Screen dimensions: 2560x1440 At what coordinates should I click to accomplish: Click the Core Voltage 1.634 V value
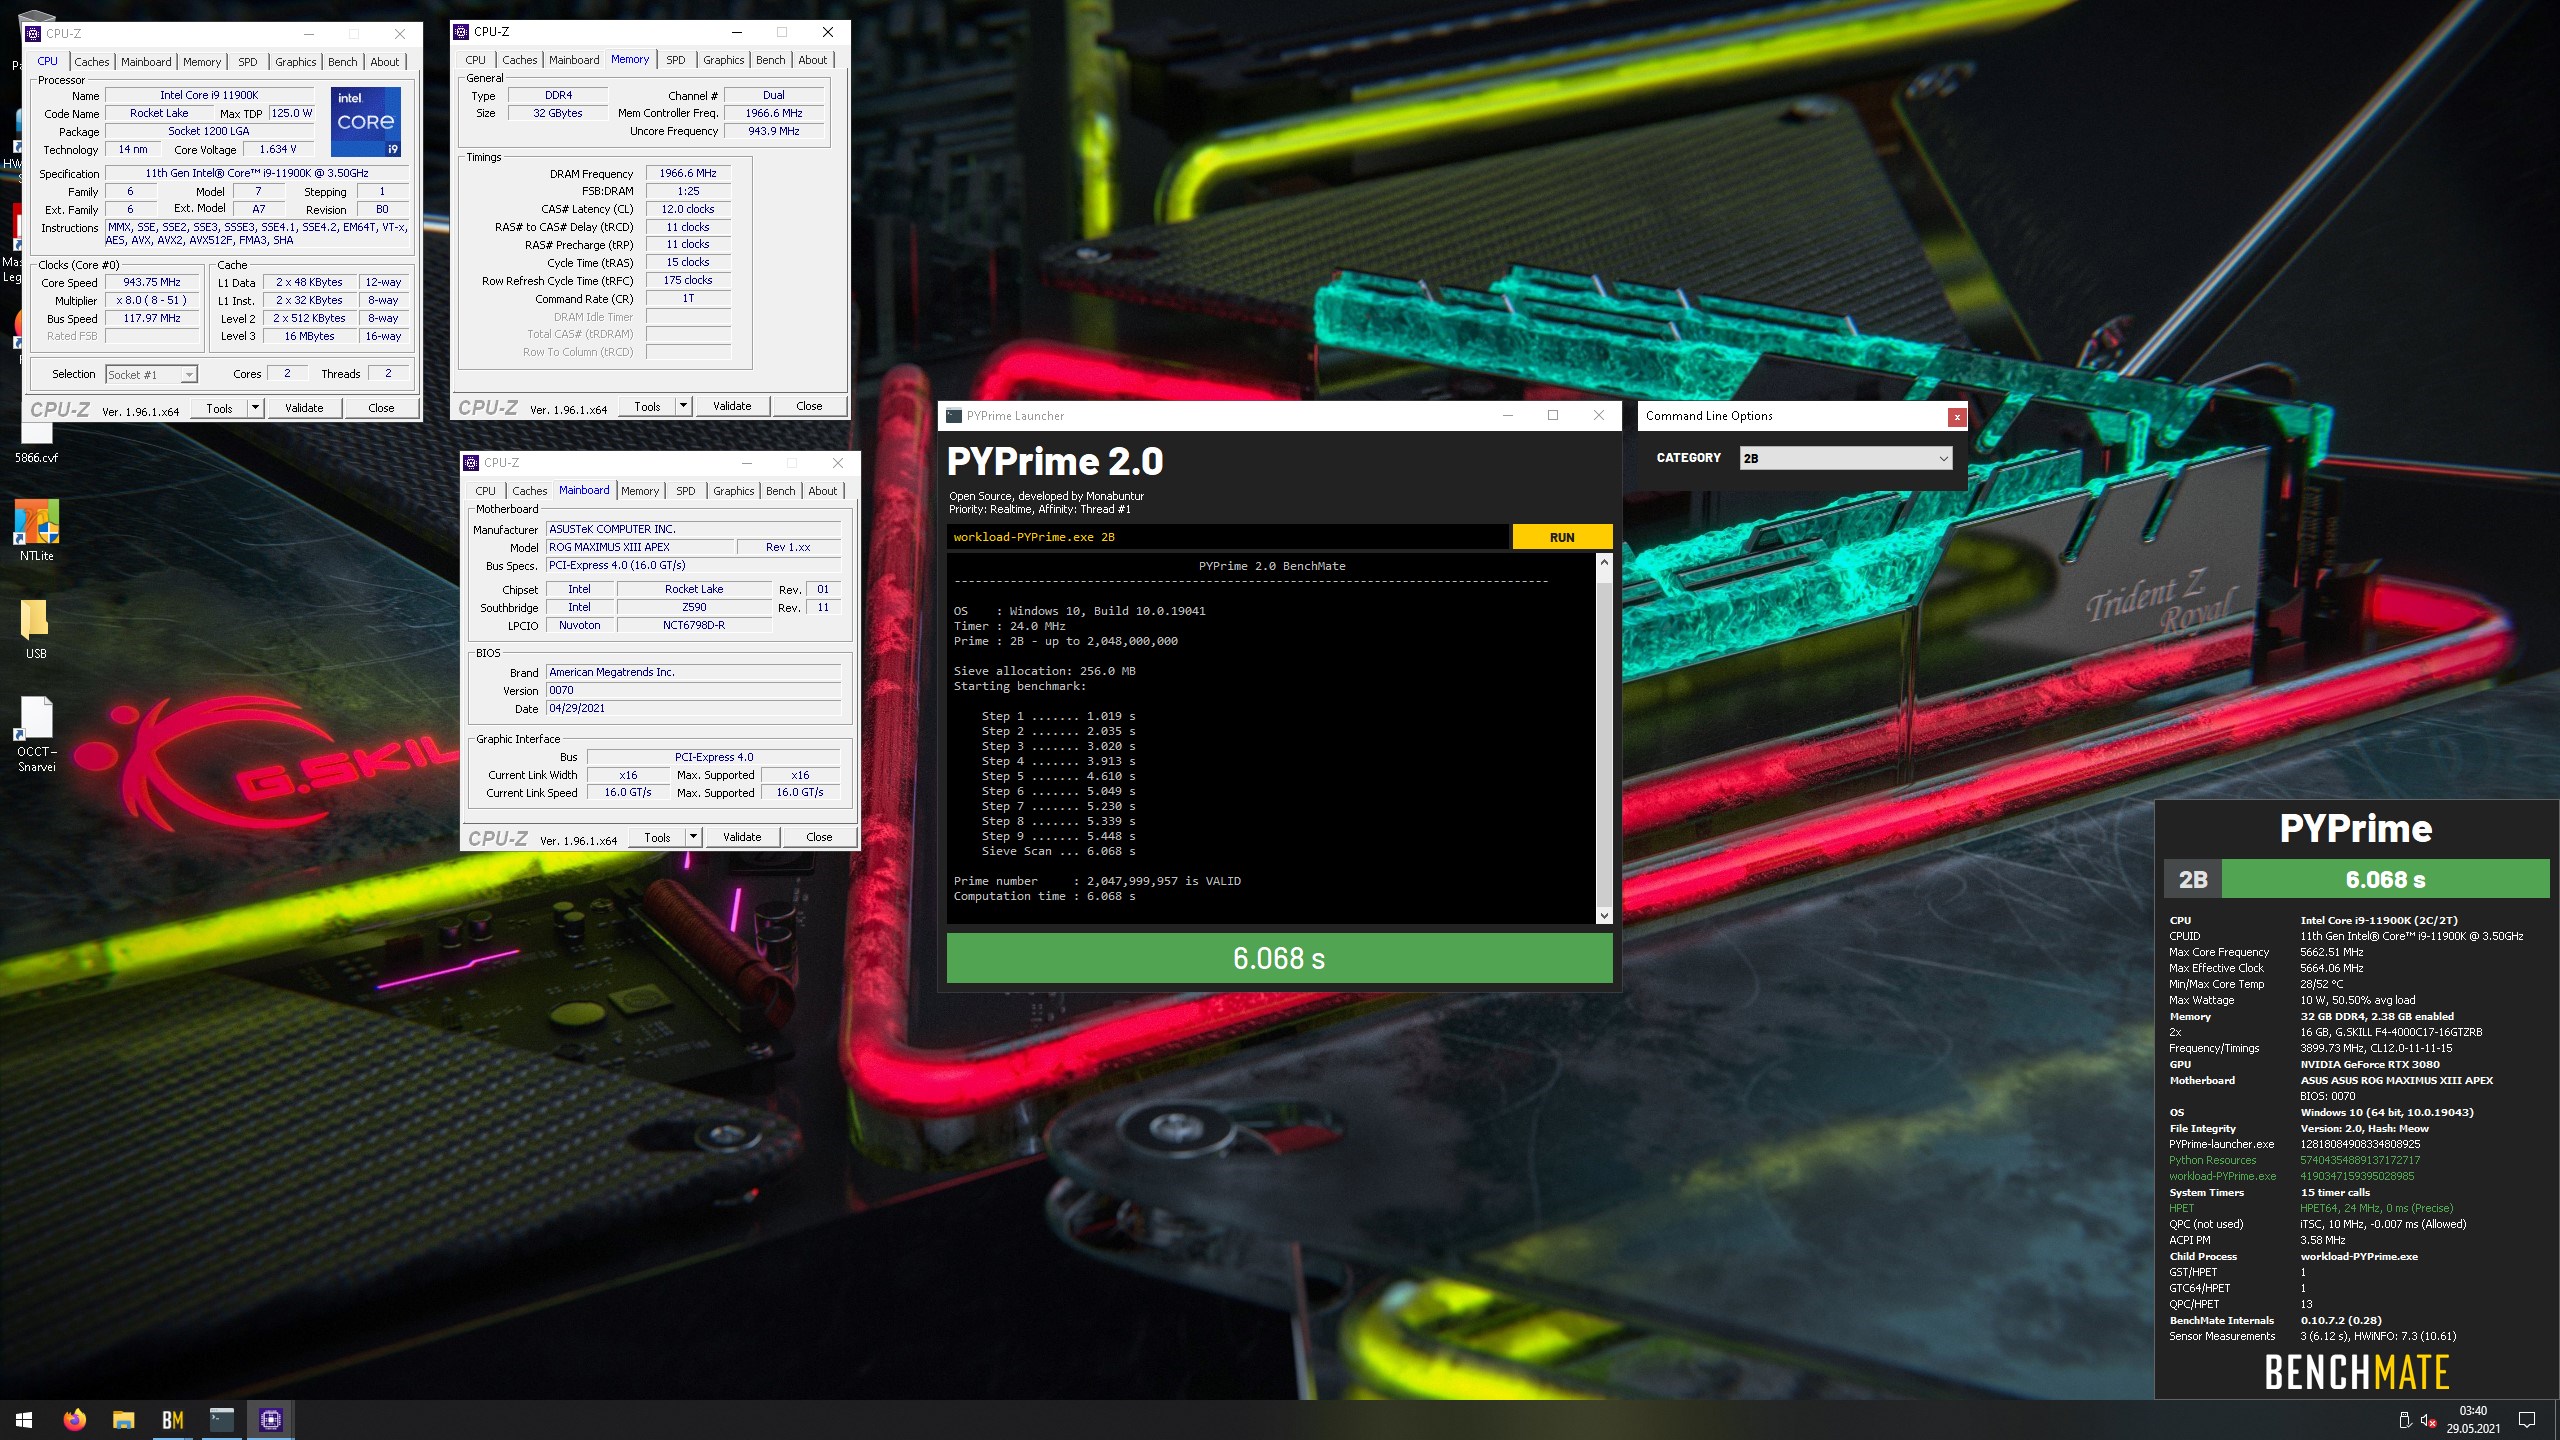point(278,149)
